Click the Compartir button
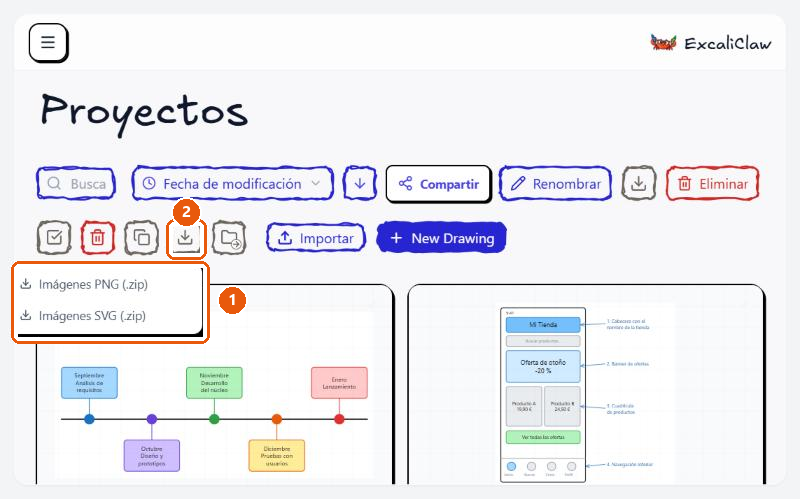800x499 pixels. coord(439,184)
